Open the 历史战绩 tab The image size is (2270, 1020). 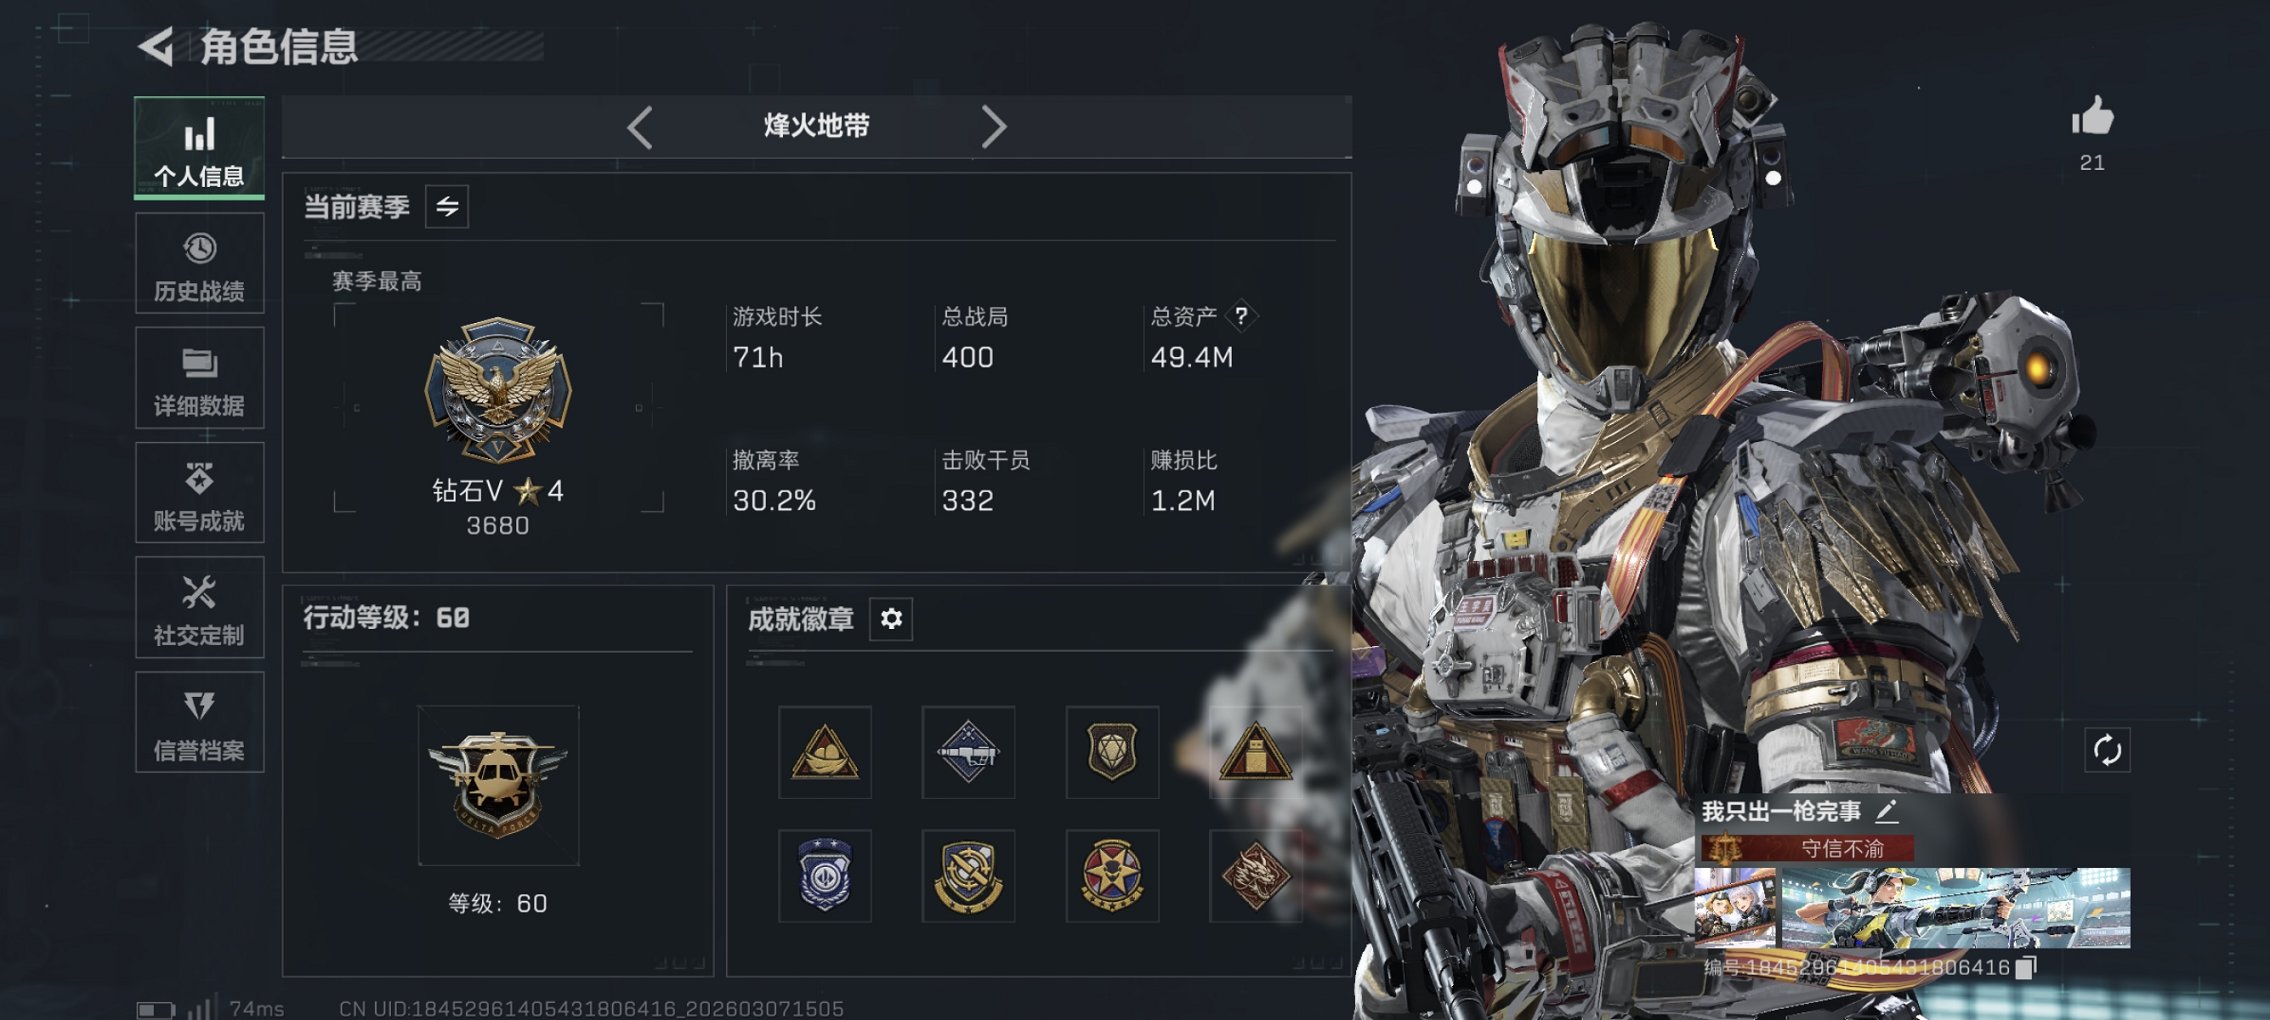tap(199, 263)
